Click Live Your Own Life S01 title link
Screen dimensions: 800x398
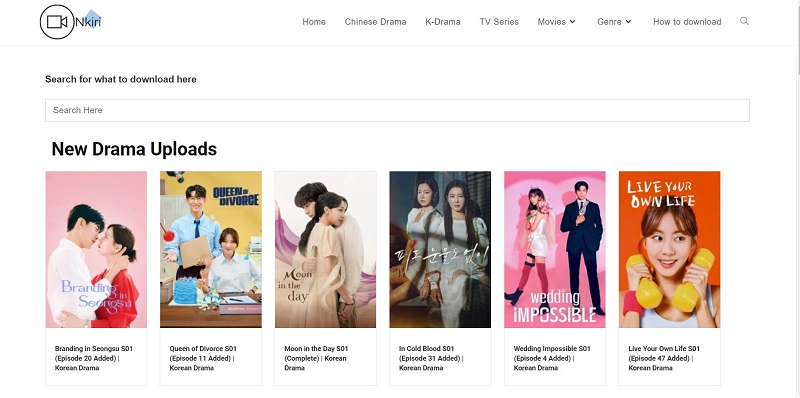pyautogui.click(x=664, y=358)
